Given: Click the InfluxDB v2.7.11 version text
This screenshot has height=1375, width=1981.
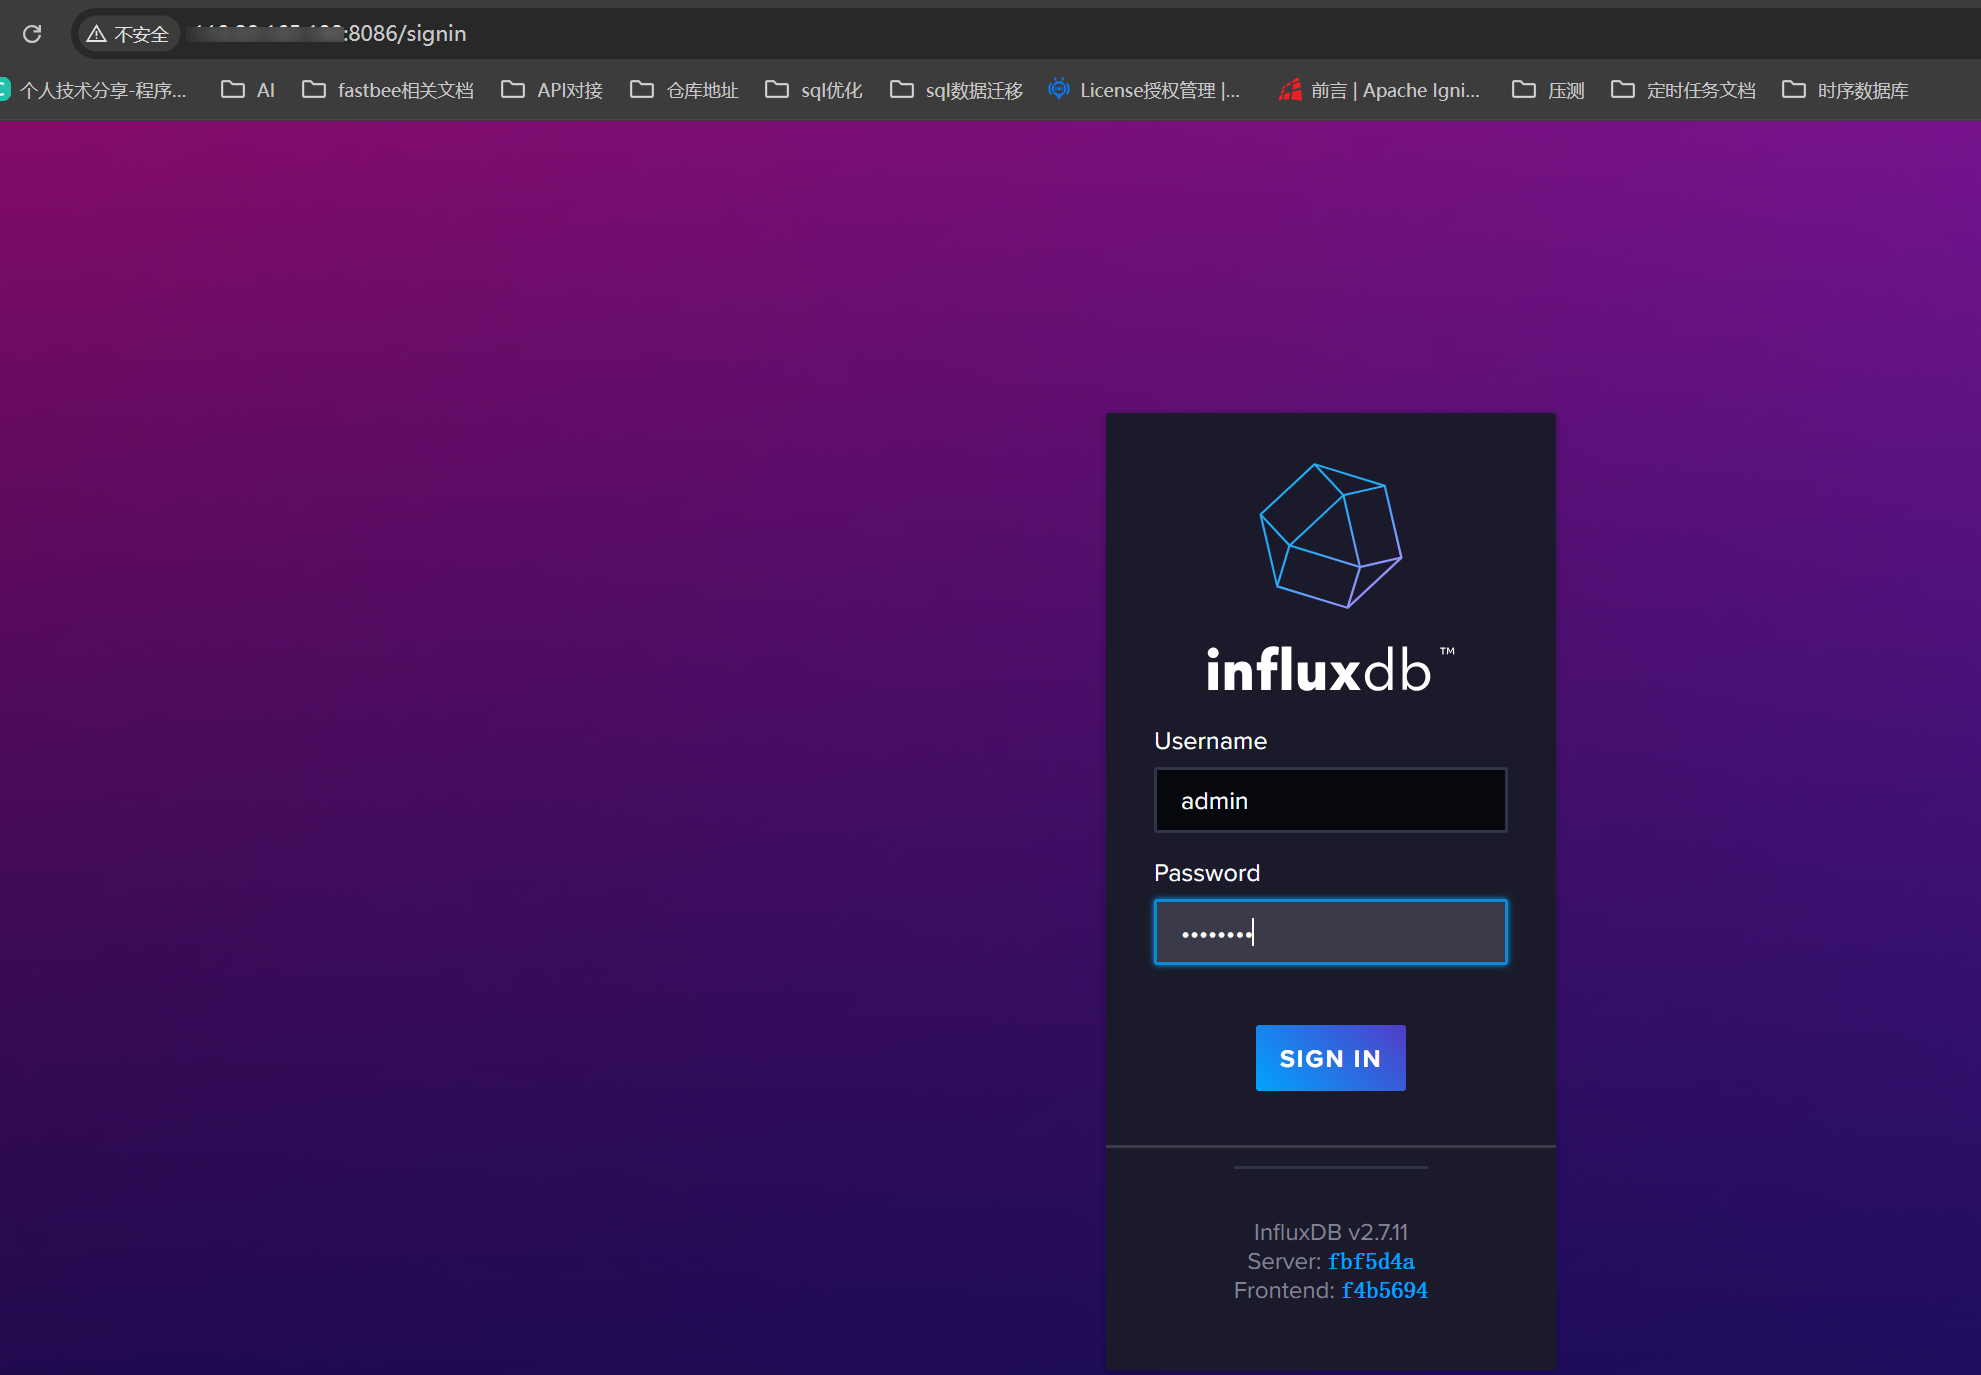Looking at the screenshot, I should coord(1330,1232).
